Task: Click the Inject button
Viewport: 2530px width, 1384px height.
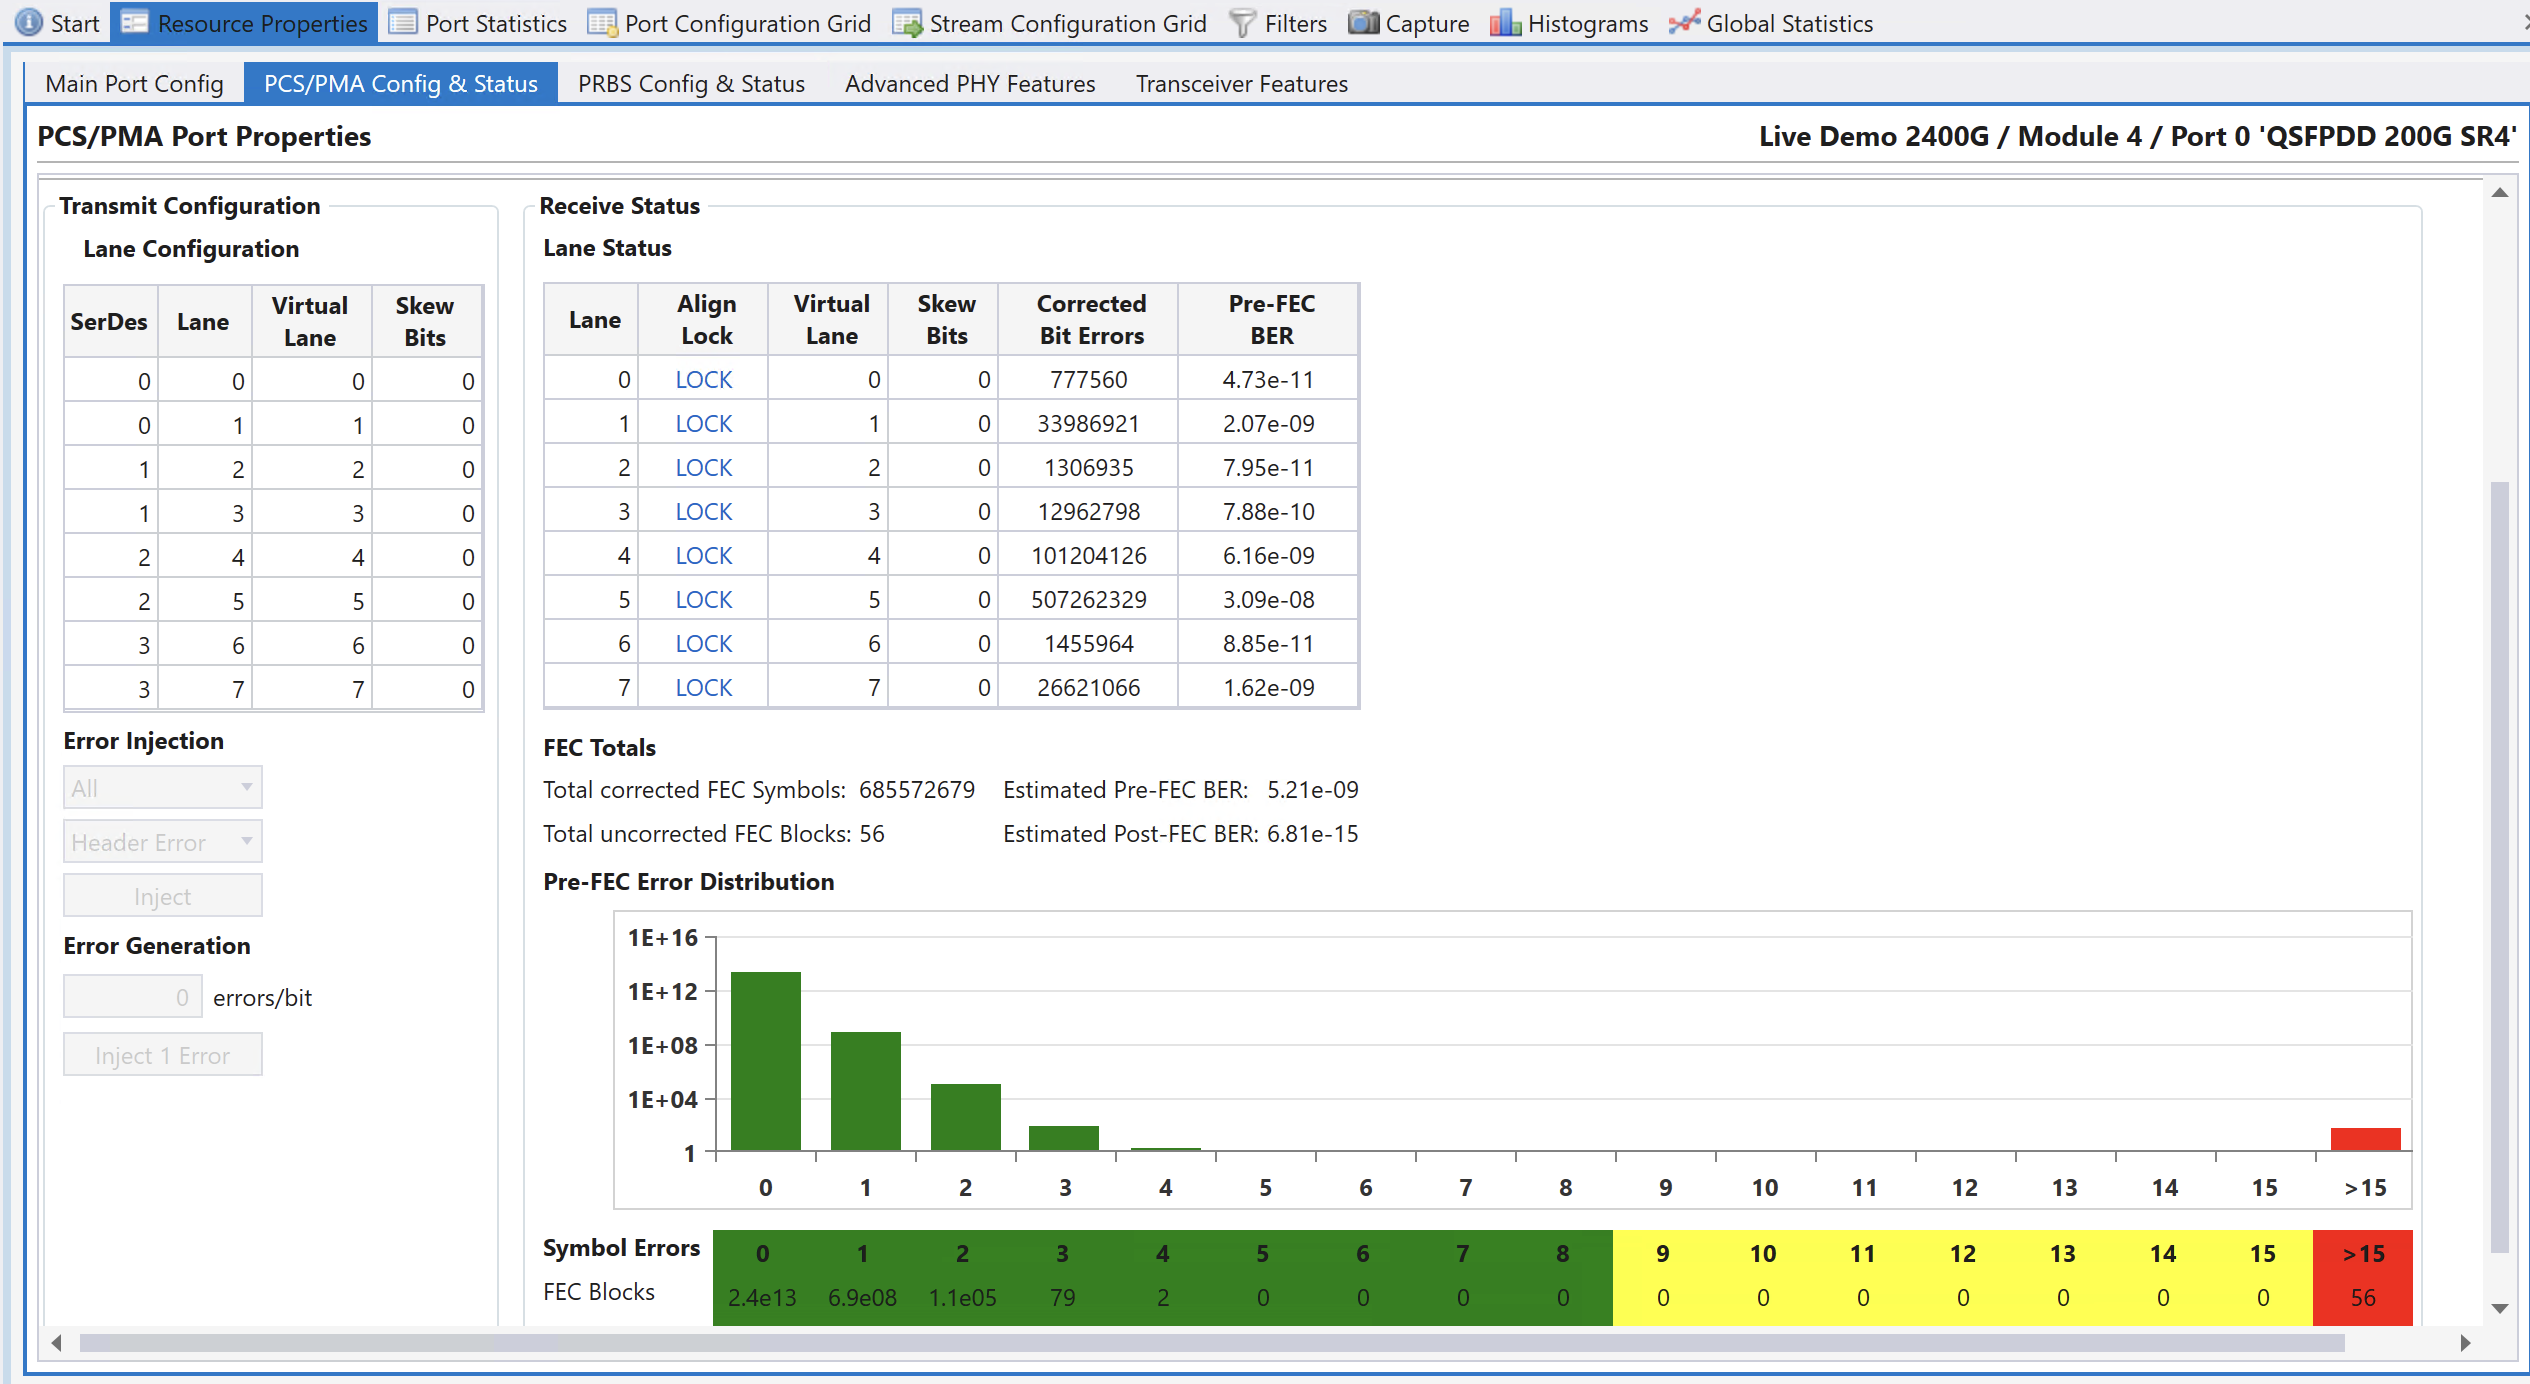Action: 163,896
